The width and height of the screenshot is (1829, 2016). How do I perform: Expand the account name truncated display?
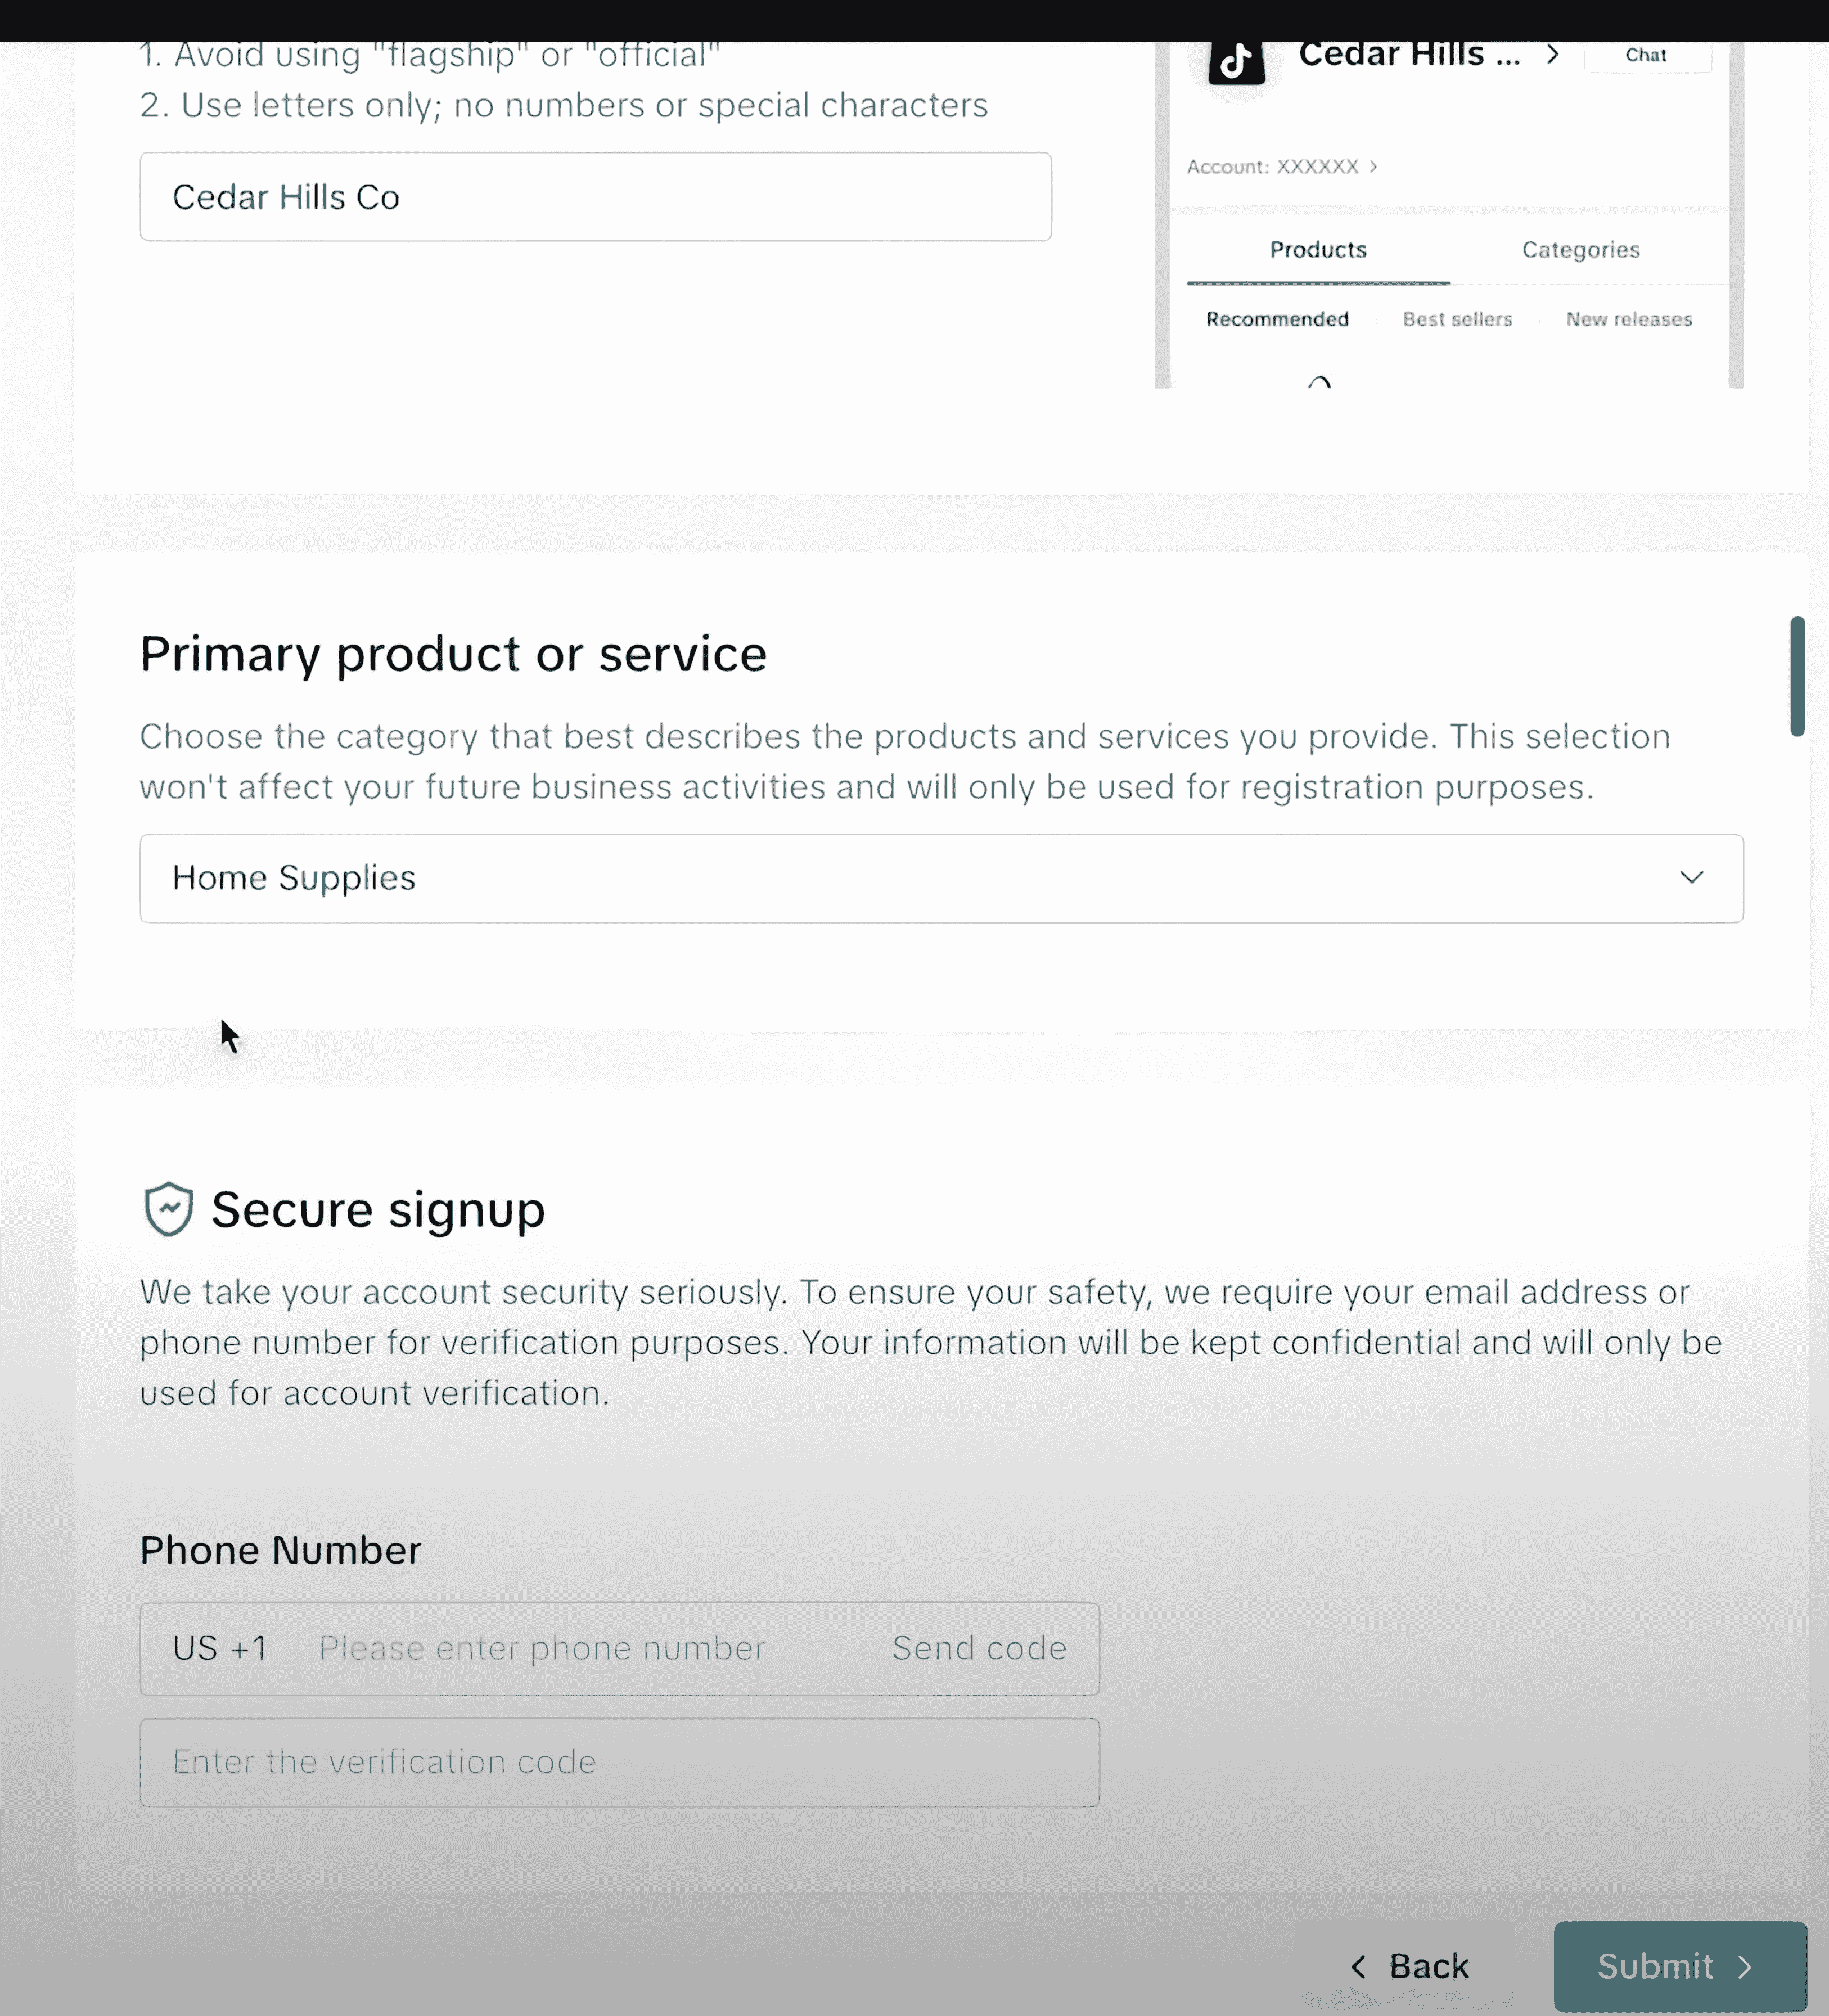[1552, 53]
